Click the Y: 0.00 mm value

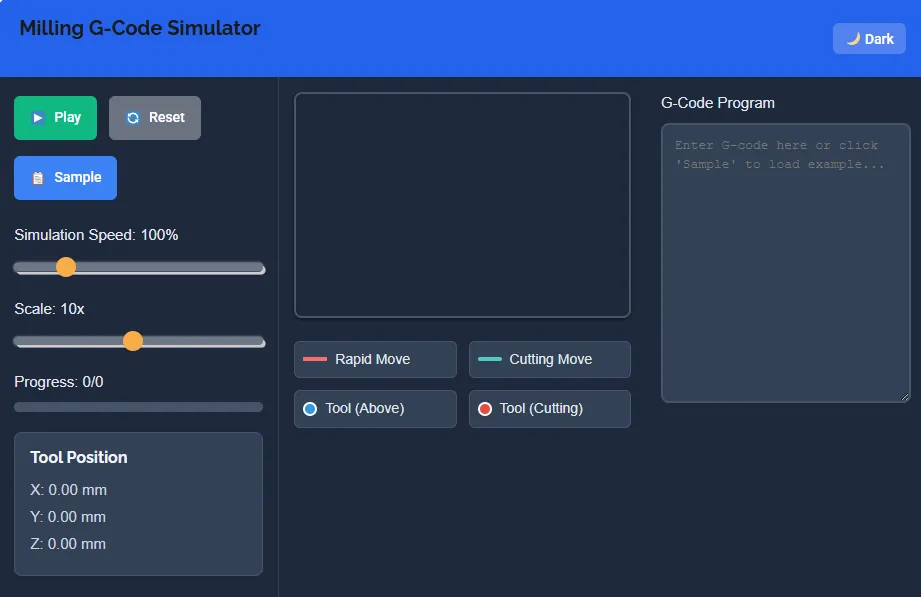[68, 517]
